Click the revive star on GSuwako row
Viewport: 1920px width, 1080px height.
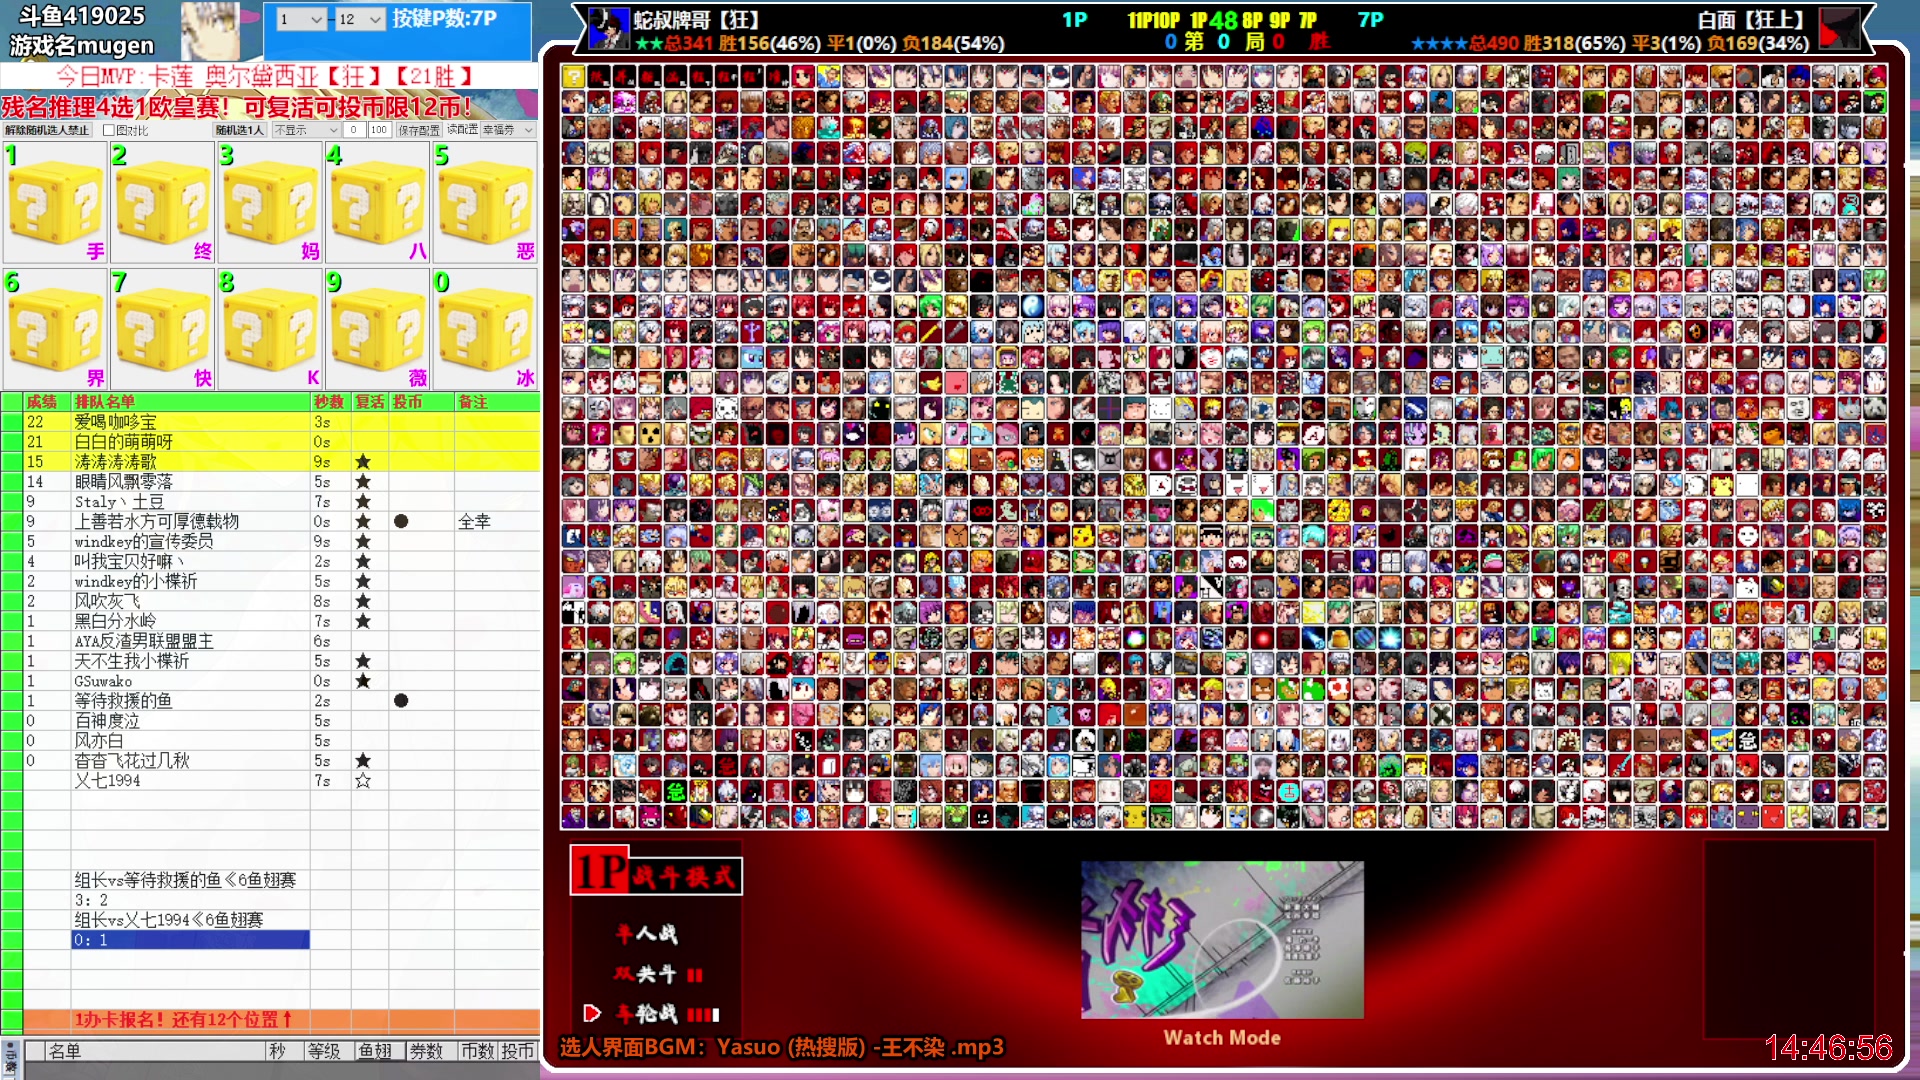363,681
